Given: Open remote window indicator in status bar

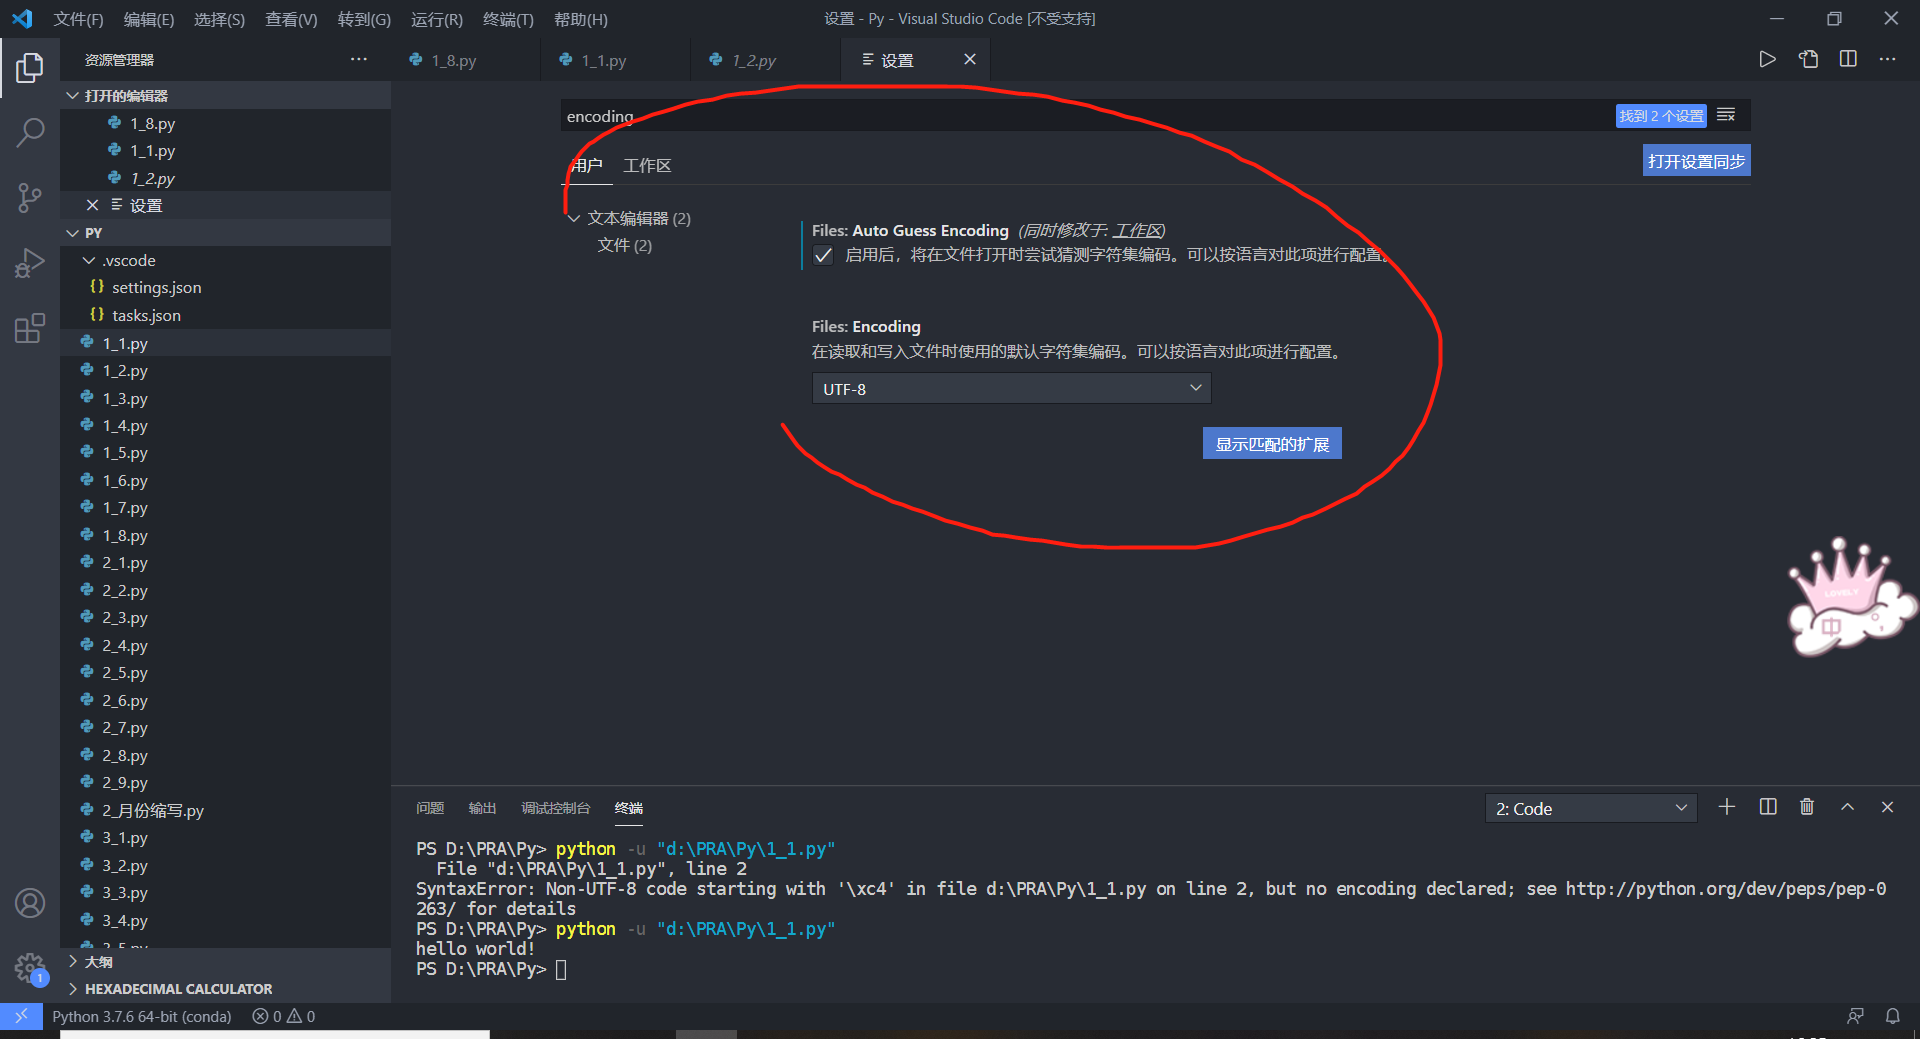Looking at the screenshot, I should 21,1016.
